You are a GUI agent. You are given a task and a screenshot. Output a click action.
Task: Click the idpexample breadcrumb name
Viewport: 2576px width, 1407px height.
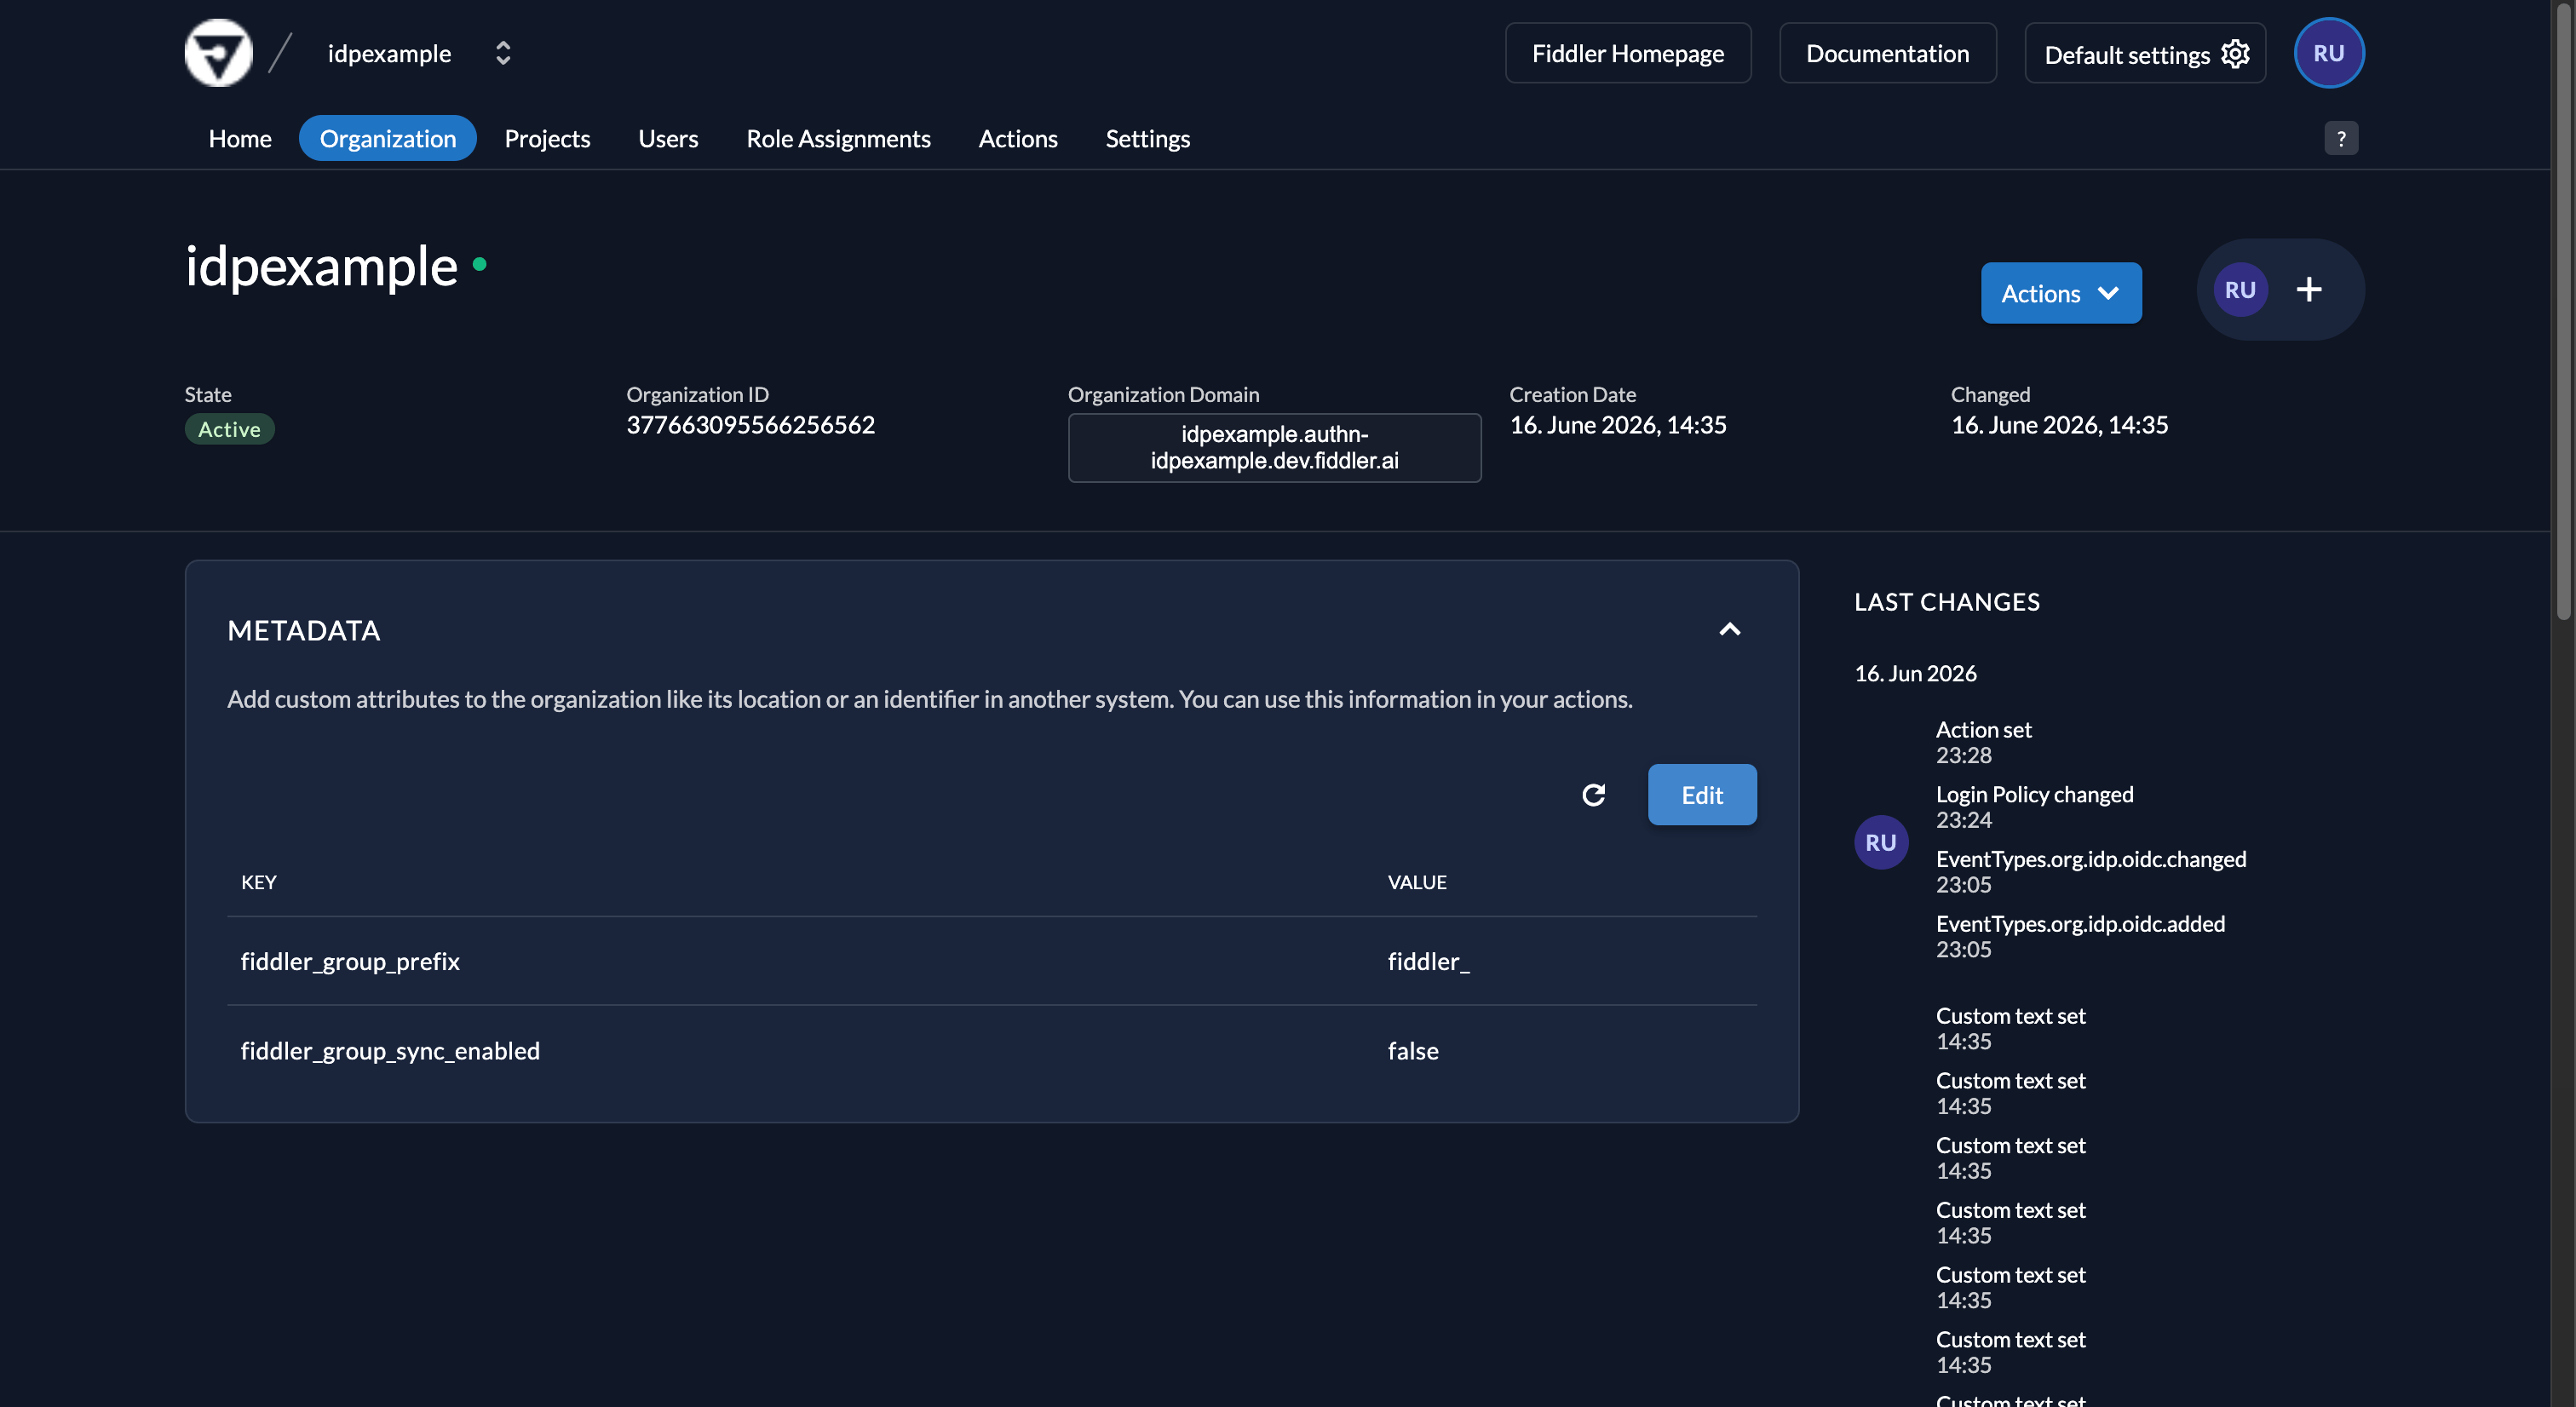[389, 53]
